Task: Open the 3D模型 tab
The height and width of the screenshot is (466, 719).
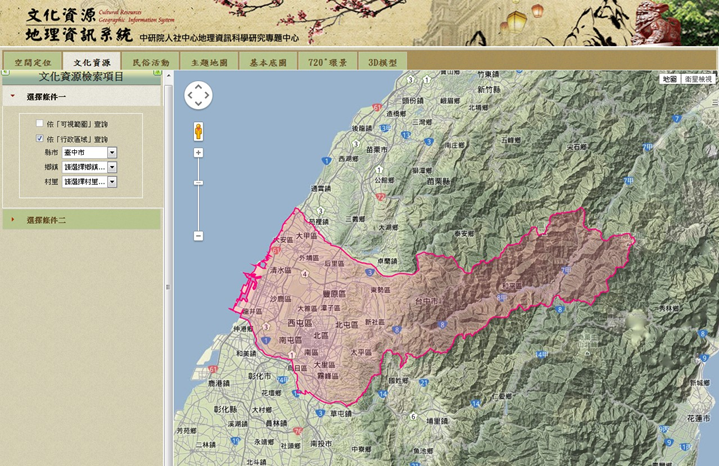Action: 382,62
